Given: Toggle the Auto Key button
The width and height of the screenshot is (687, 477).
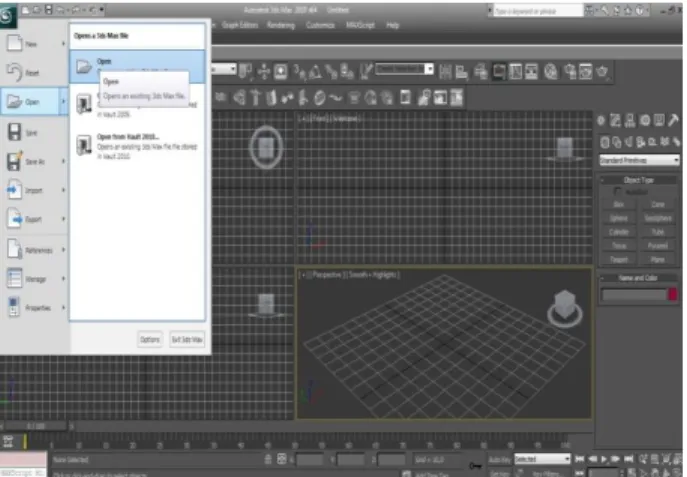Looking at the screenshot, I should [500, 459].
